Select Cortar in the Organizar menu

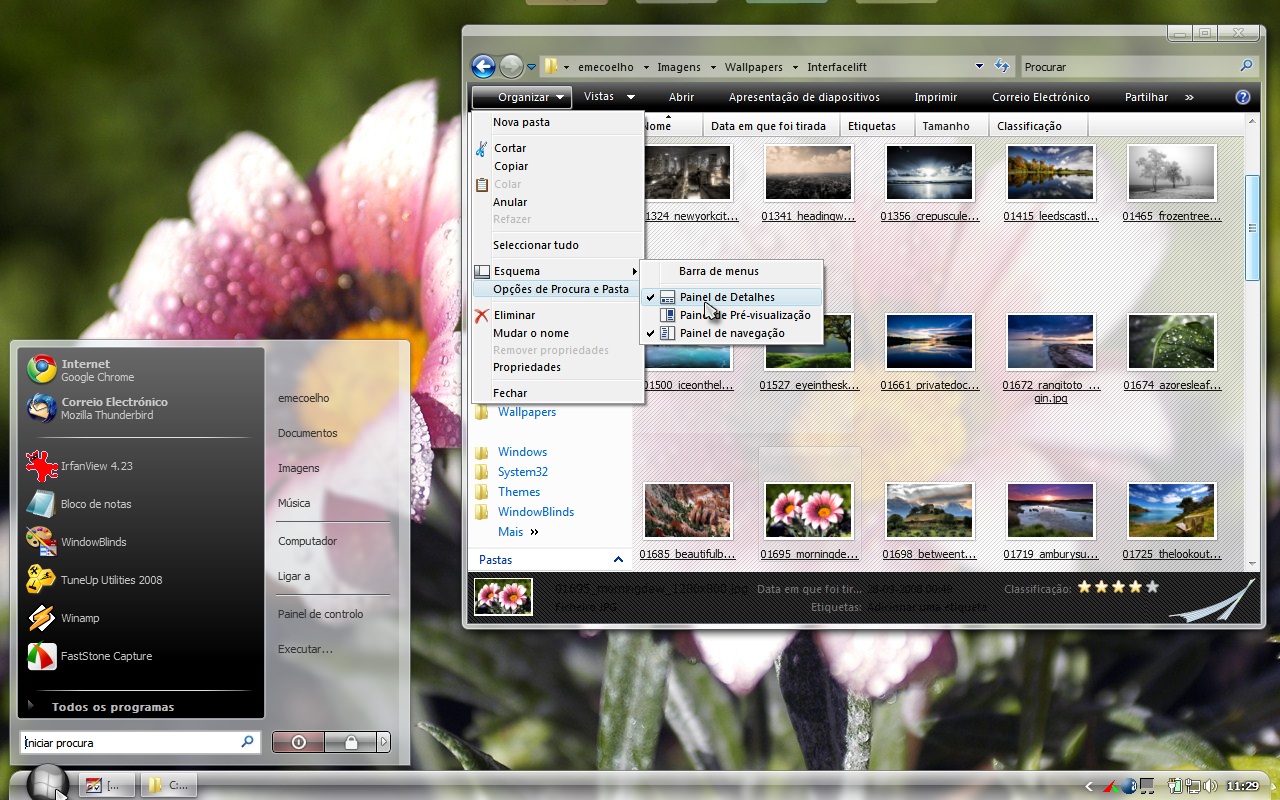click(557, 148)
